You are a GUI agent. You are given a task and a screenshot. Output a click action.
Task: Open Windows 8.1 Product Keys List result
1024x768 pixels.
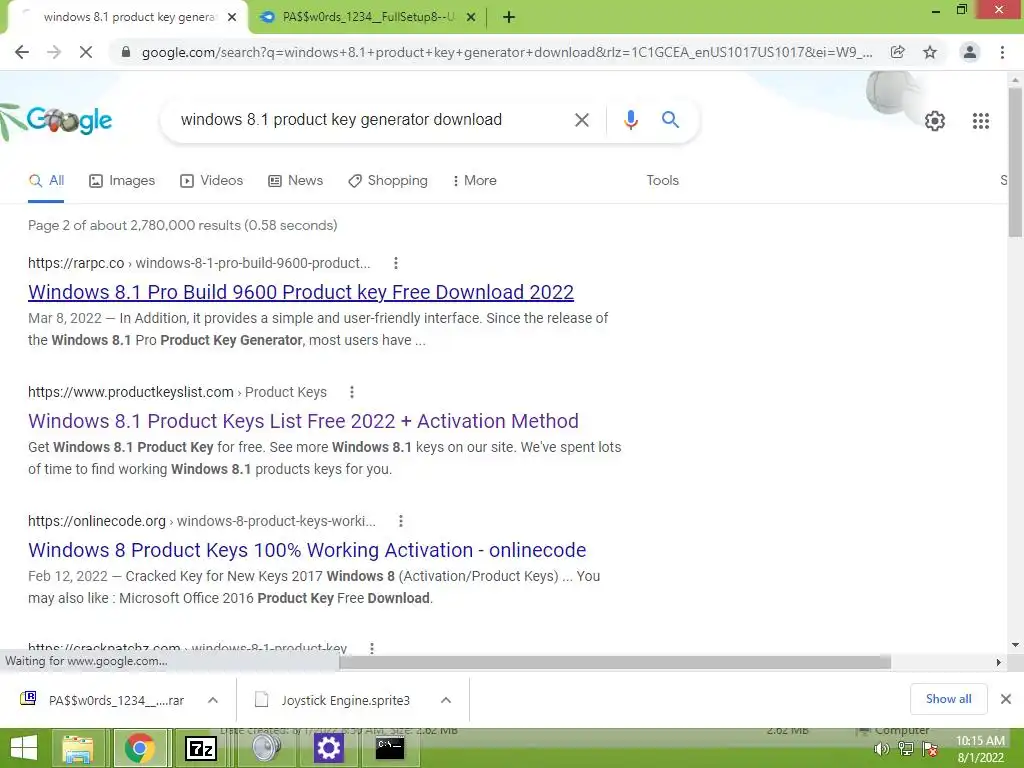tap(303, 421)
